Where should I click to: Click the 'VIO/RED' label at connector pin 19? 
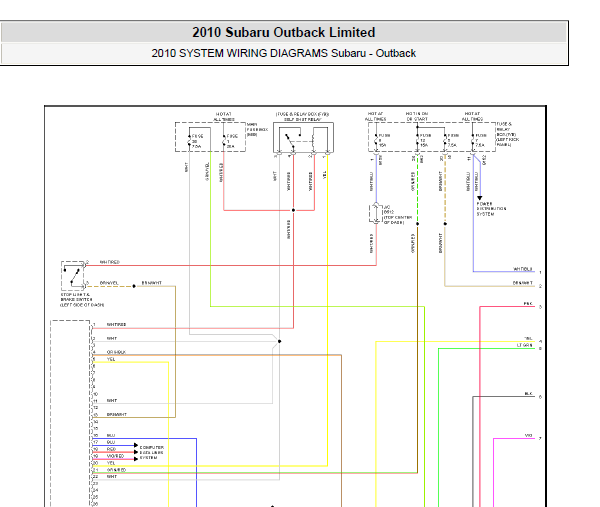coord(116,456)
